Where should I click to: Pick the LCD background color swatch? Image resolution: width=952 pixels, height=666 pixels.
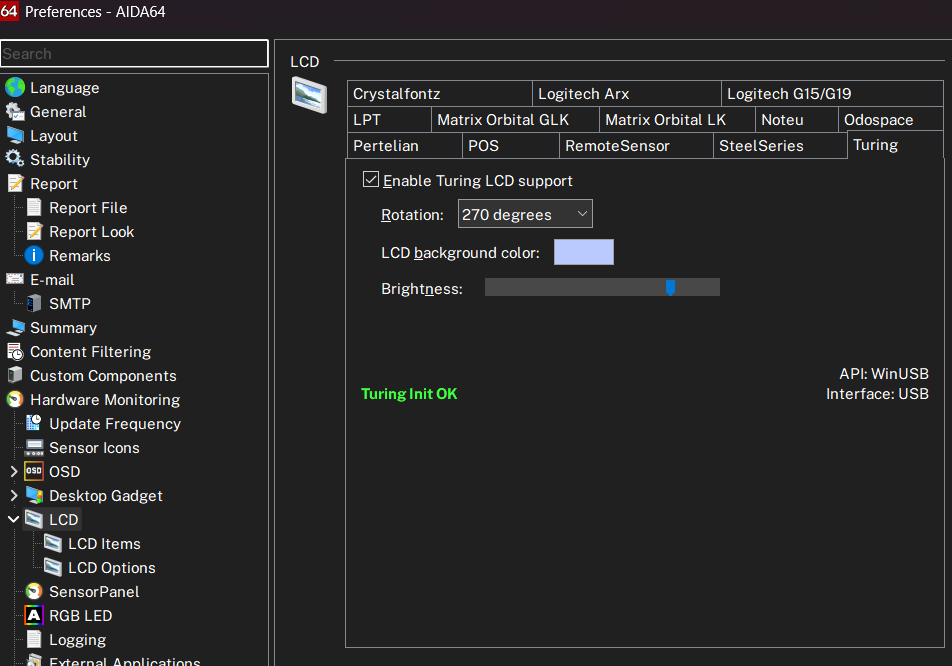(x=583, y=252)
